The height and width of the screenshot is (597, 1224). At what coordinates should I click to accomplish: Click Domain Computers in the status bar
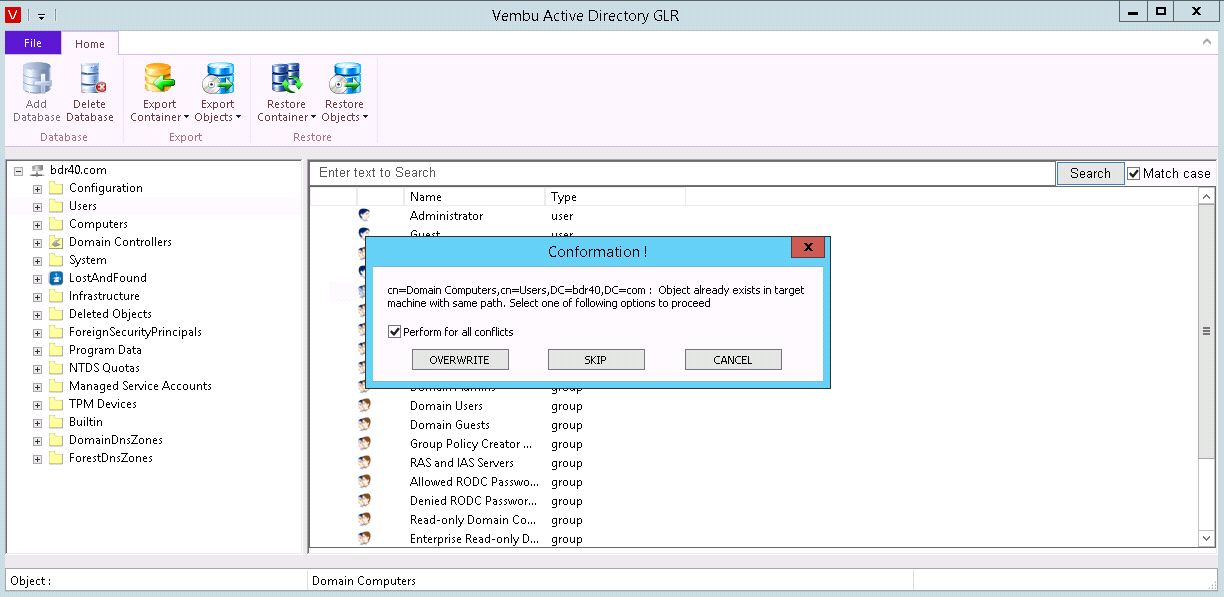click(364, 581)
